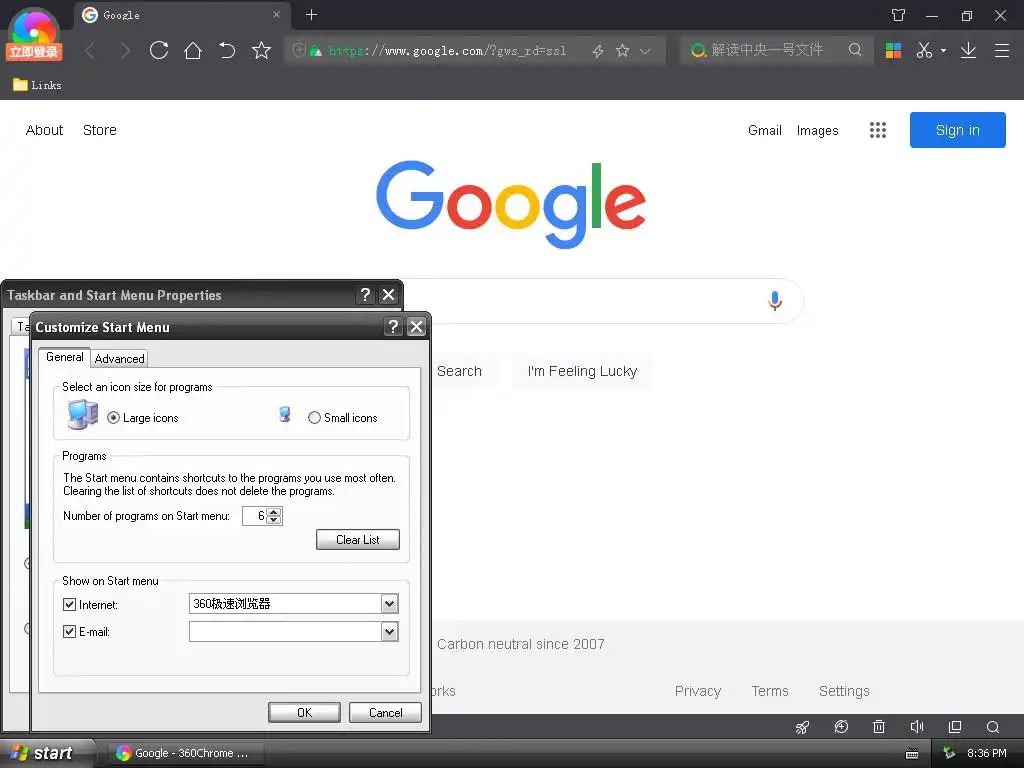Click the speaker mute icon in status bar
This screenshot has height=768, width=1024.
[917, 727]
